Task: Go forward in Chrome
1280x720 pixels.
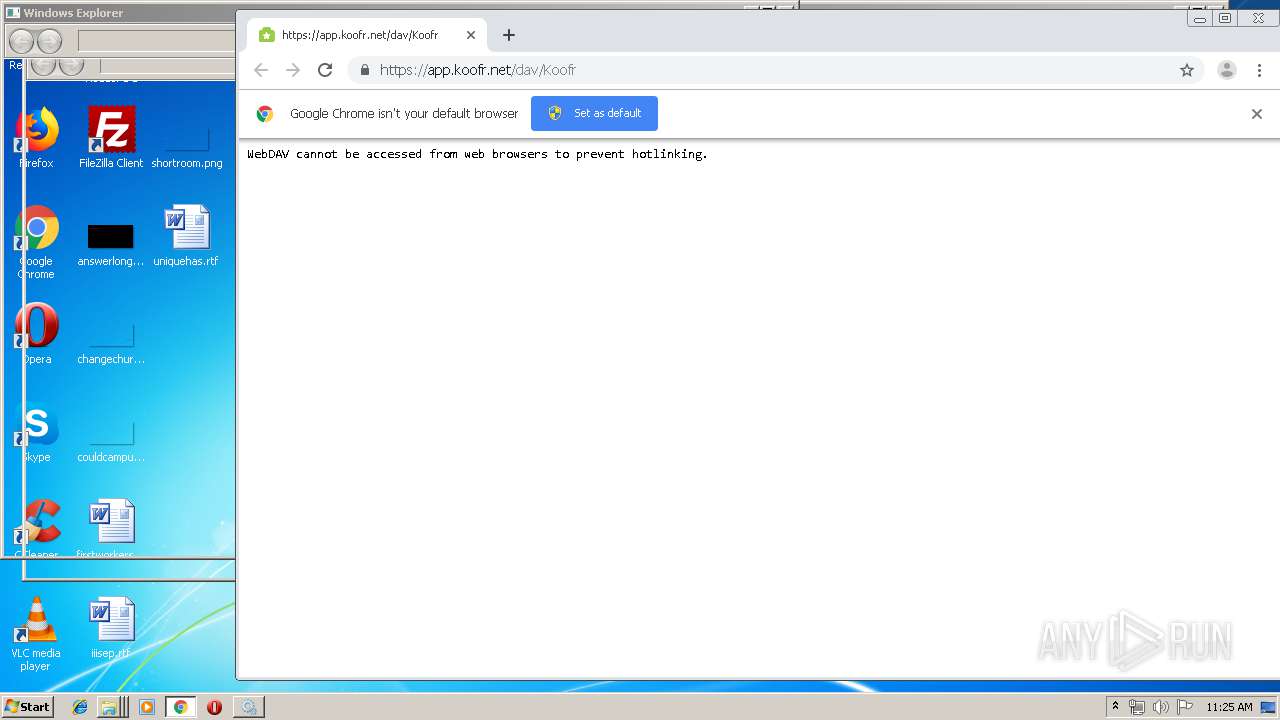Action: [x=293, y=70]
